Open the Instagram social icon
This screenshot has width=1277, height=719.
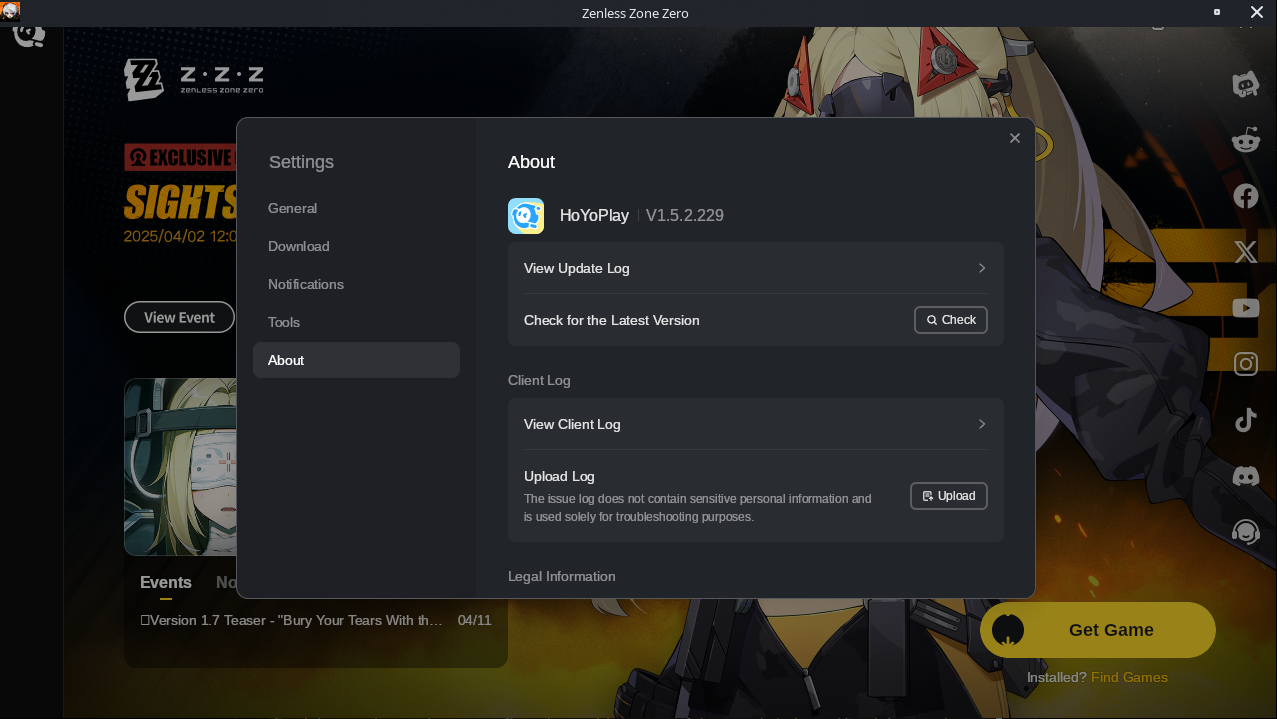[x=1245, y=364]
